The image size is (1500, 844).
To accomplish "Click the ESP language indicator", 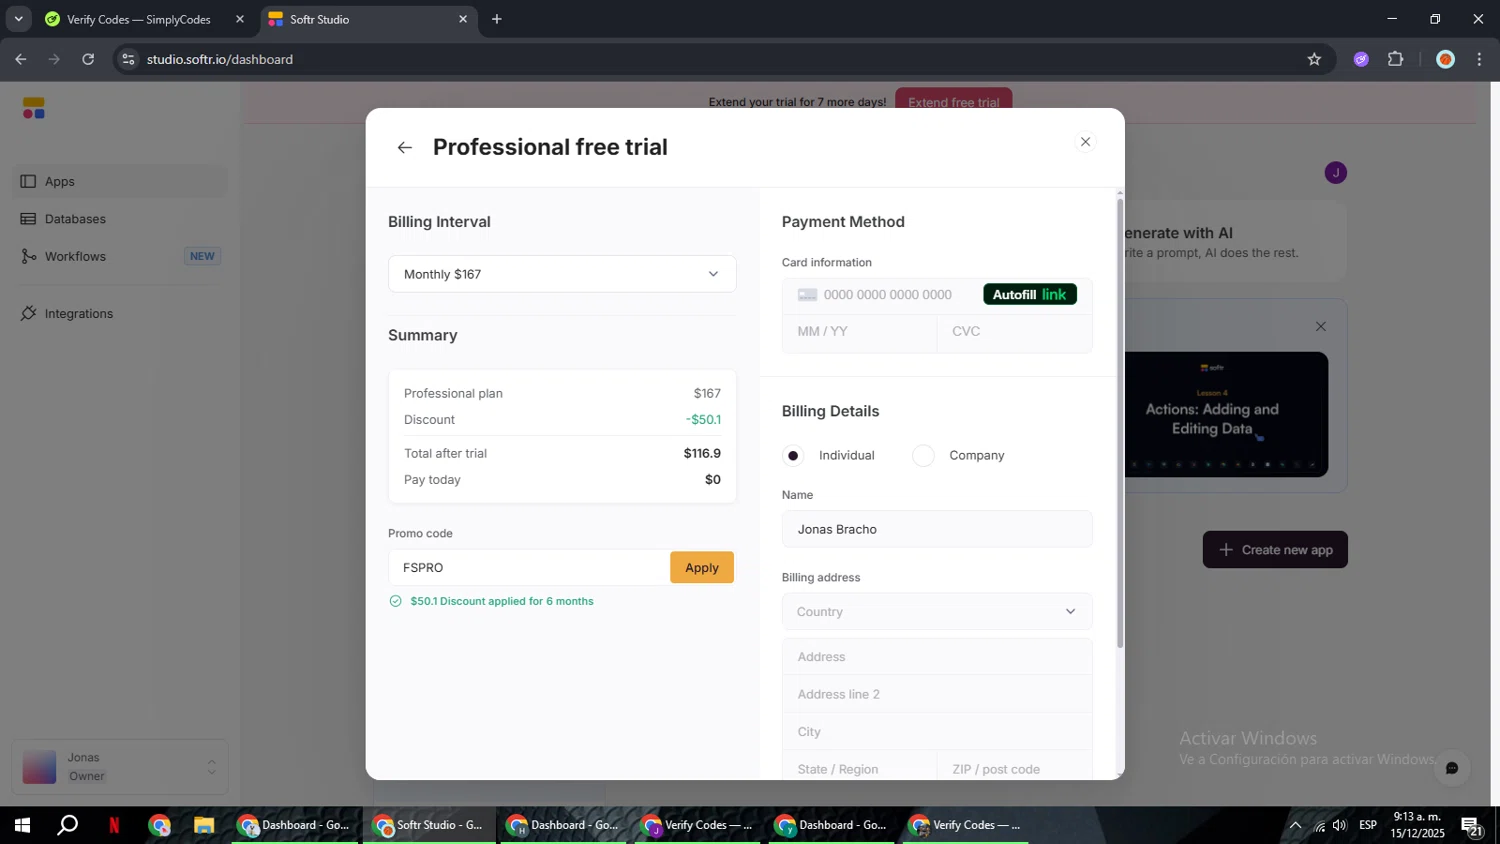I will pos(1368,825).
